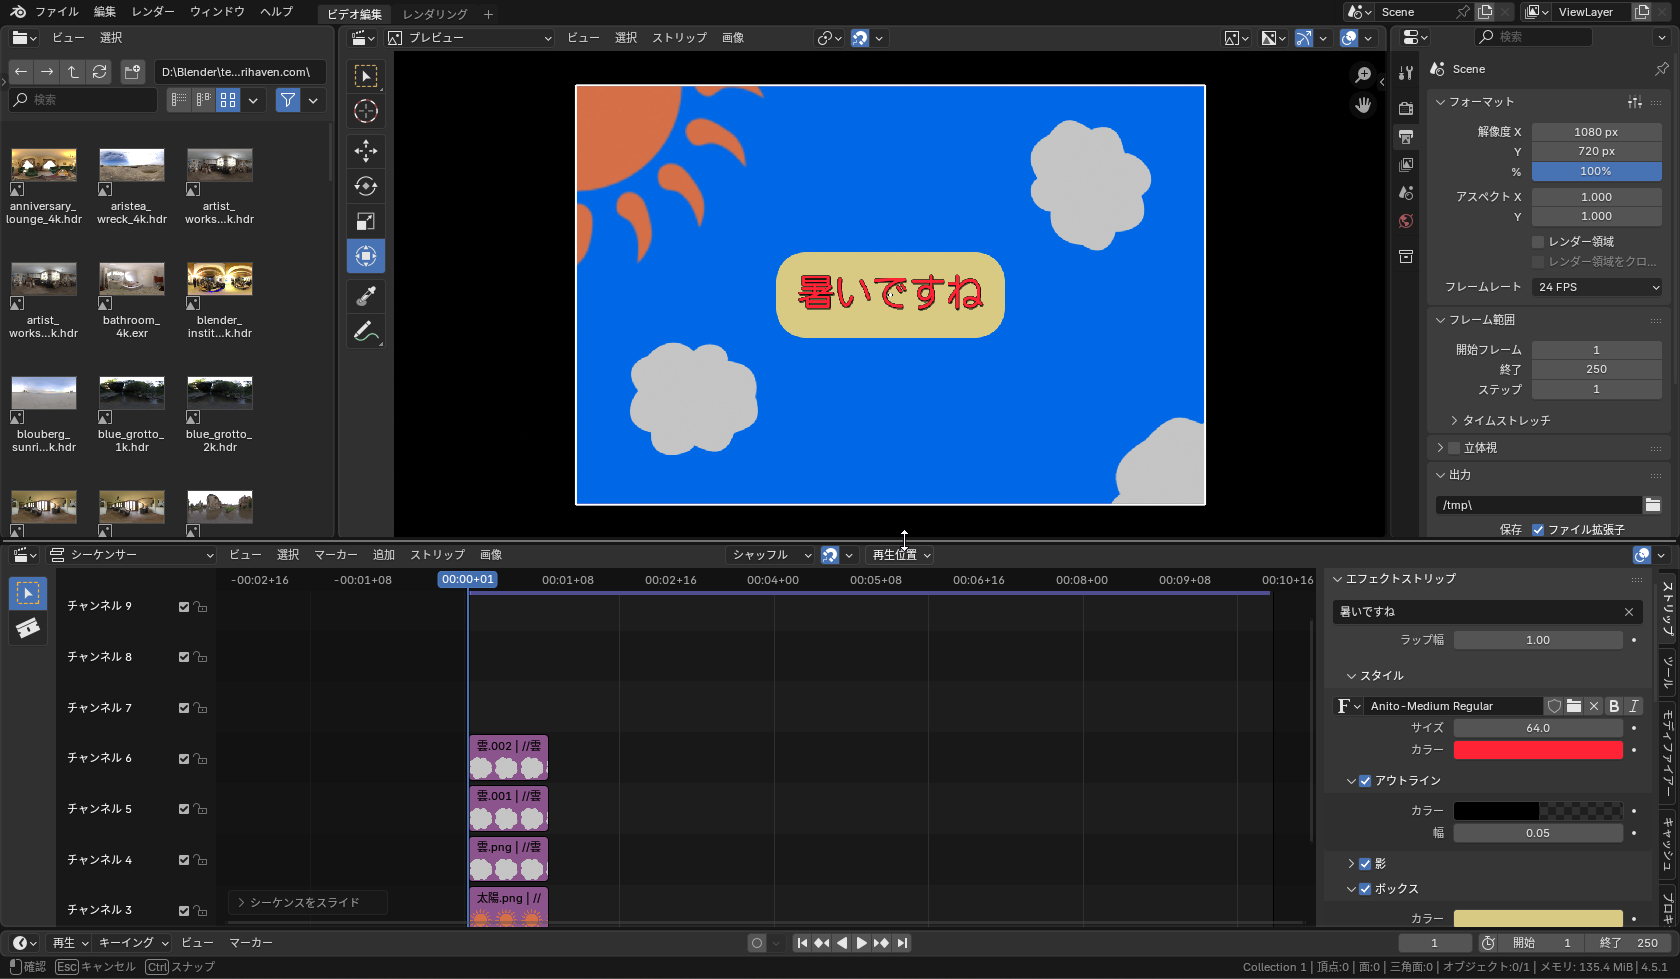1680x979 pixels.
Task: Open font file for Anito-Medium Regular
Action: pos(1574,706)
